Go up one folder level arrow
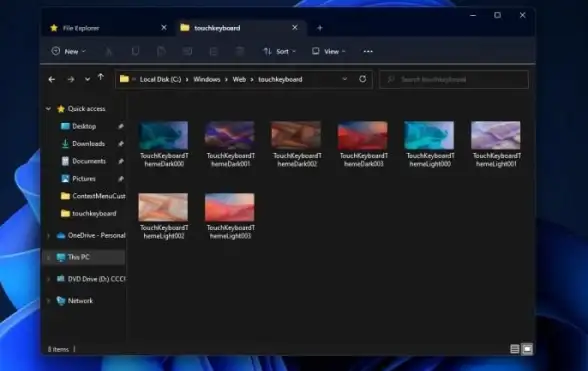The image size is (588, 371). pyautogui.click(x=100, y=78)
